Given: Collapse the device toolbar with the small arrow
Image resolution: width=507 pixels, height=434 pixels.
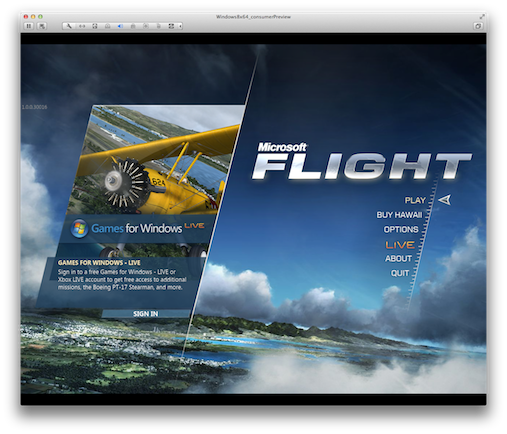Looking at the screenshot, I should [x=181, y=26].
